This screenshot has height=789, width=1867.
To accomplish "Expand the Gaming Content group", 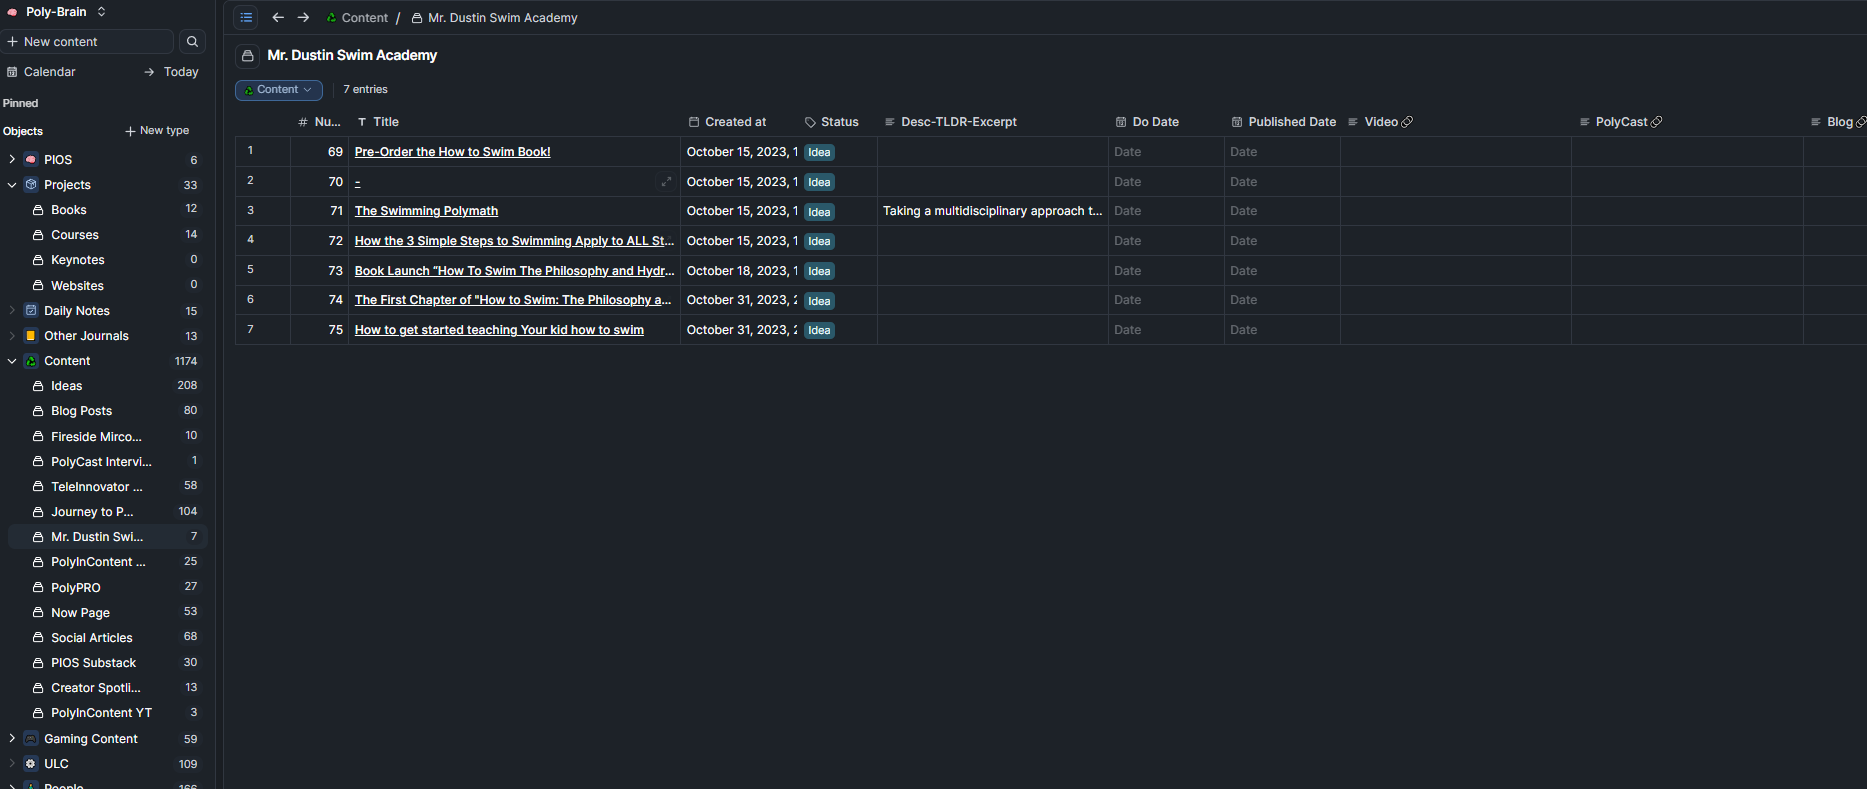I will tap(12, 739).
